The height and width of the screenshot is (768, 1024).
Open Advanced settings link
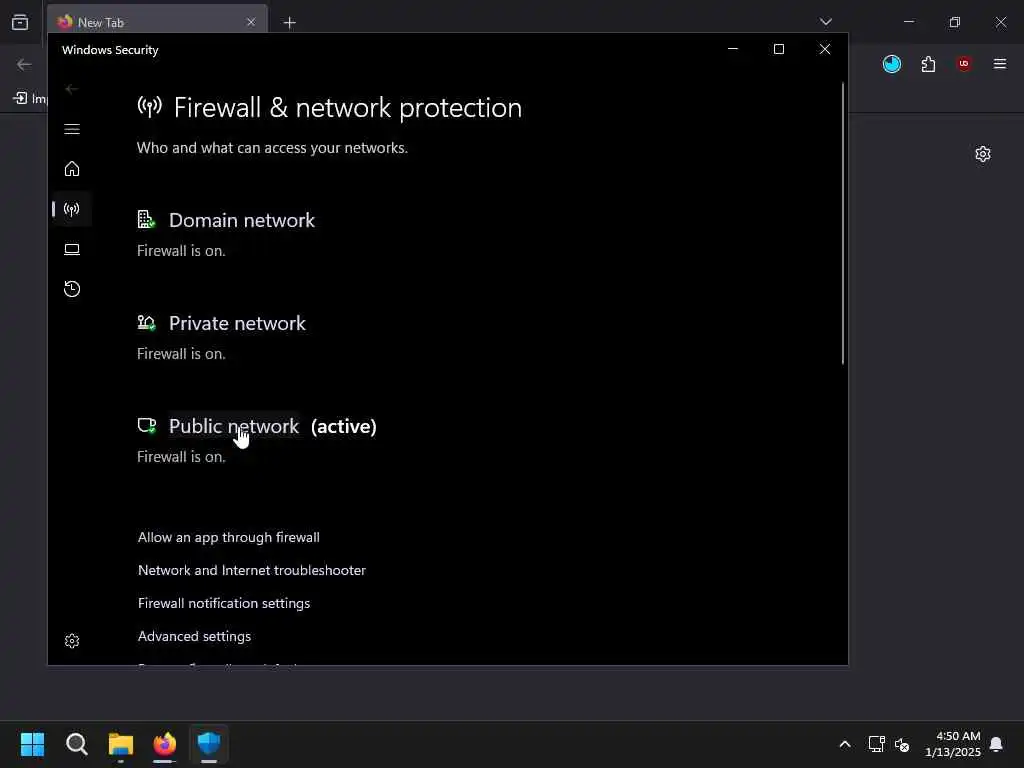click(x=194, y=636)
